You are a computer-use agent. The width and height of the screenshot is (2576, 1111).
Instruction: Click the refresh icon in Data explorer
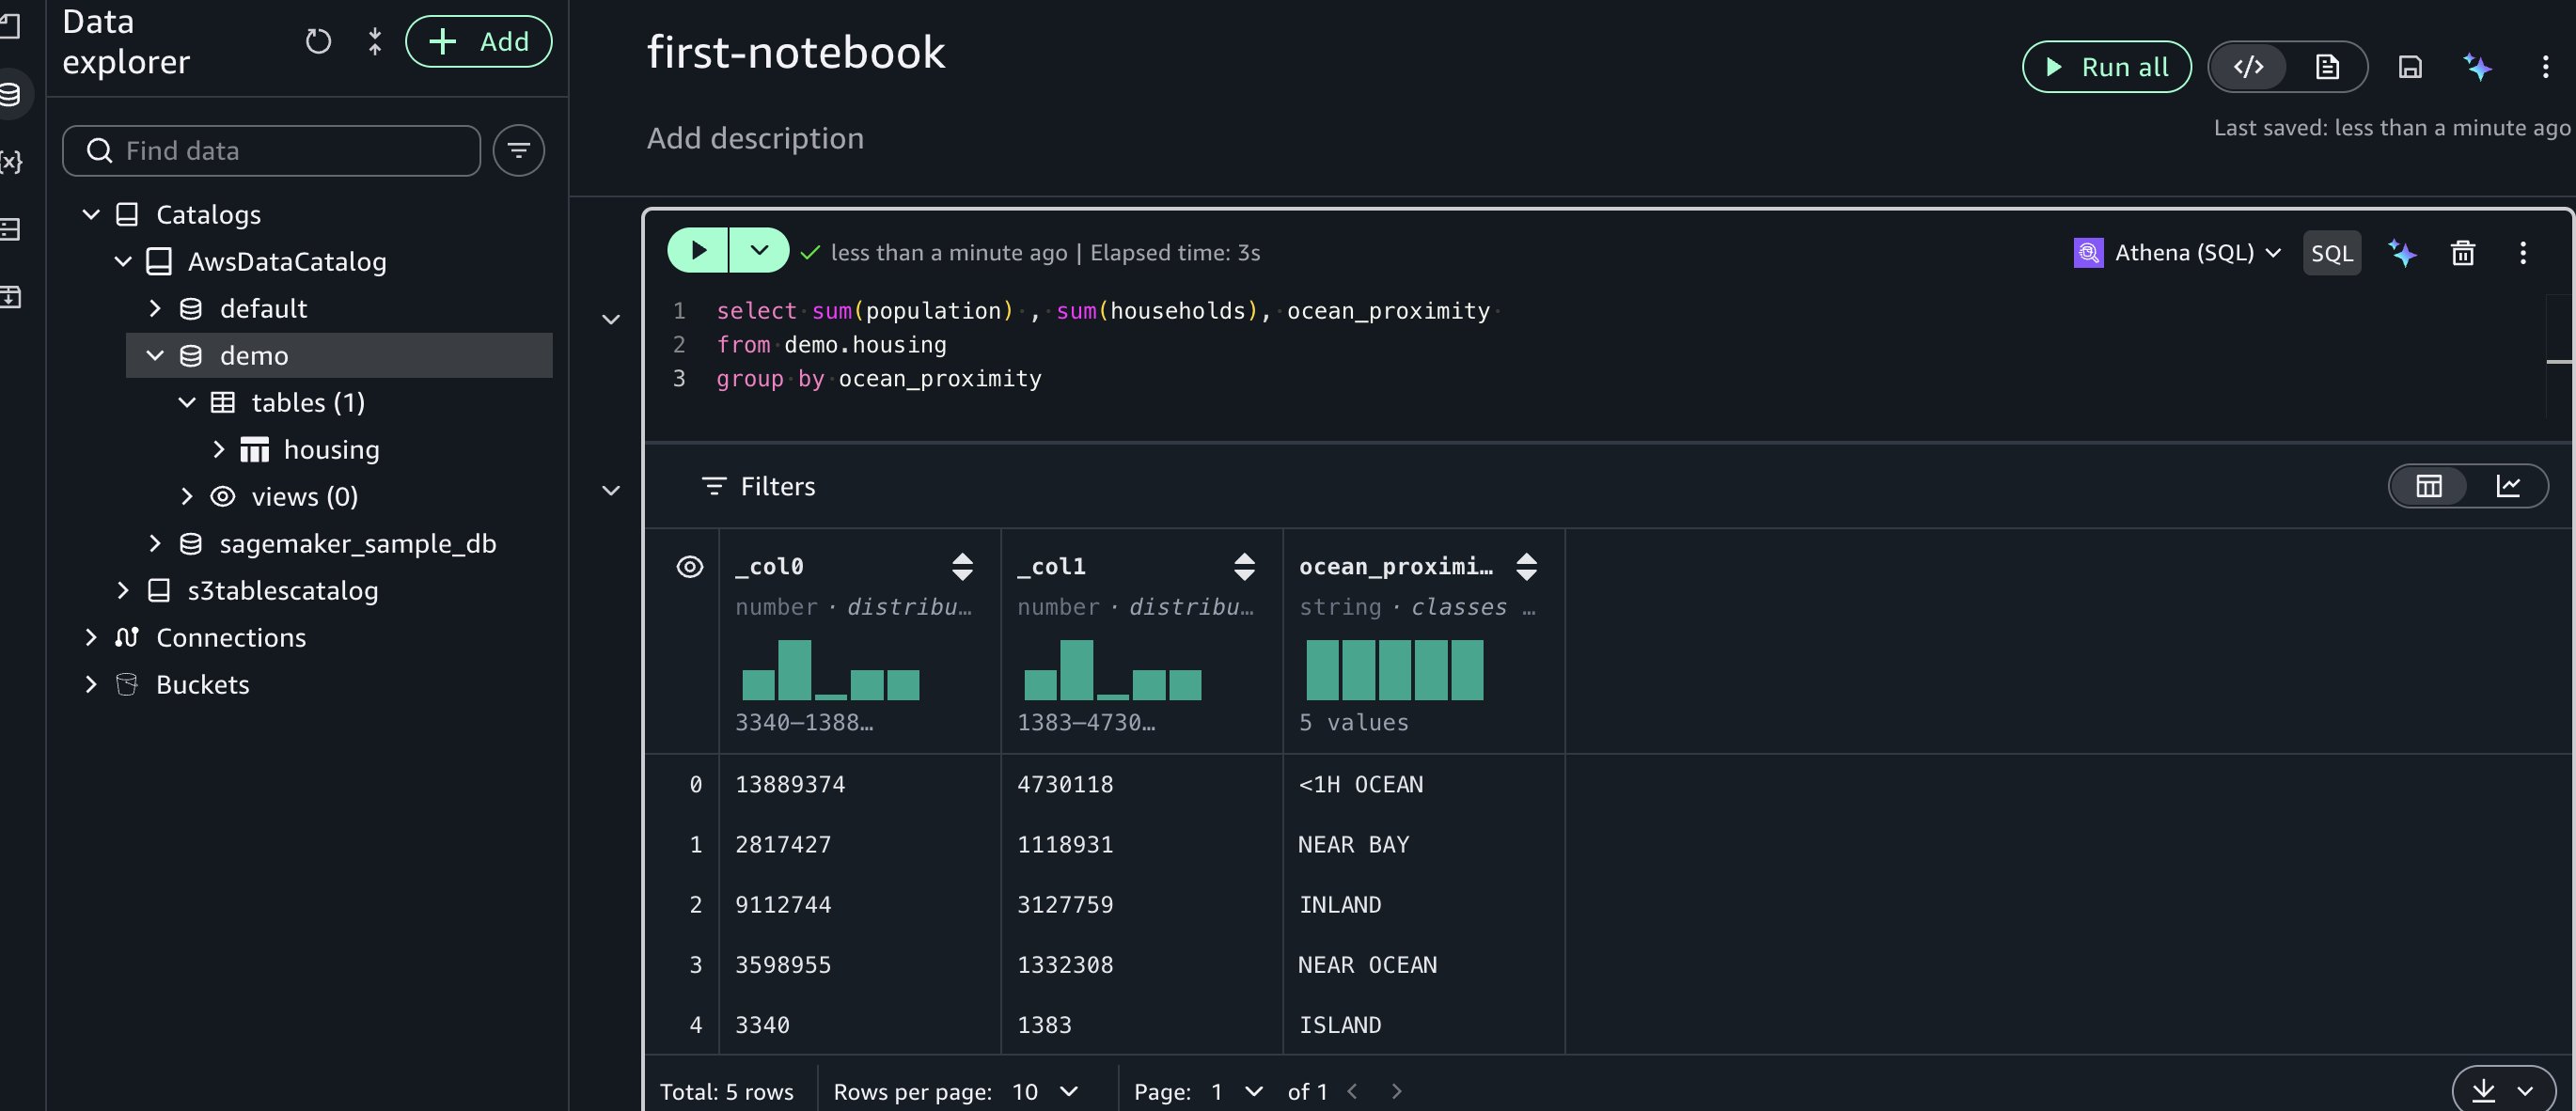[318, 42]
